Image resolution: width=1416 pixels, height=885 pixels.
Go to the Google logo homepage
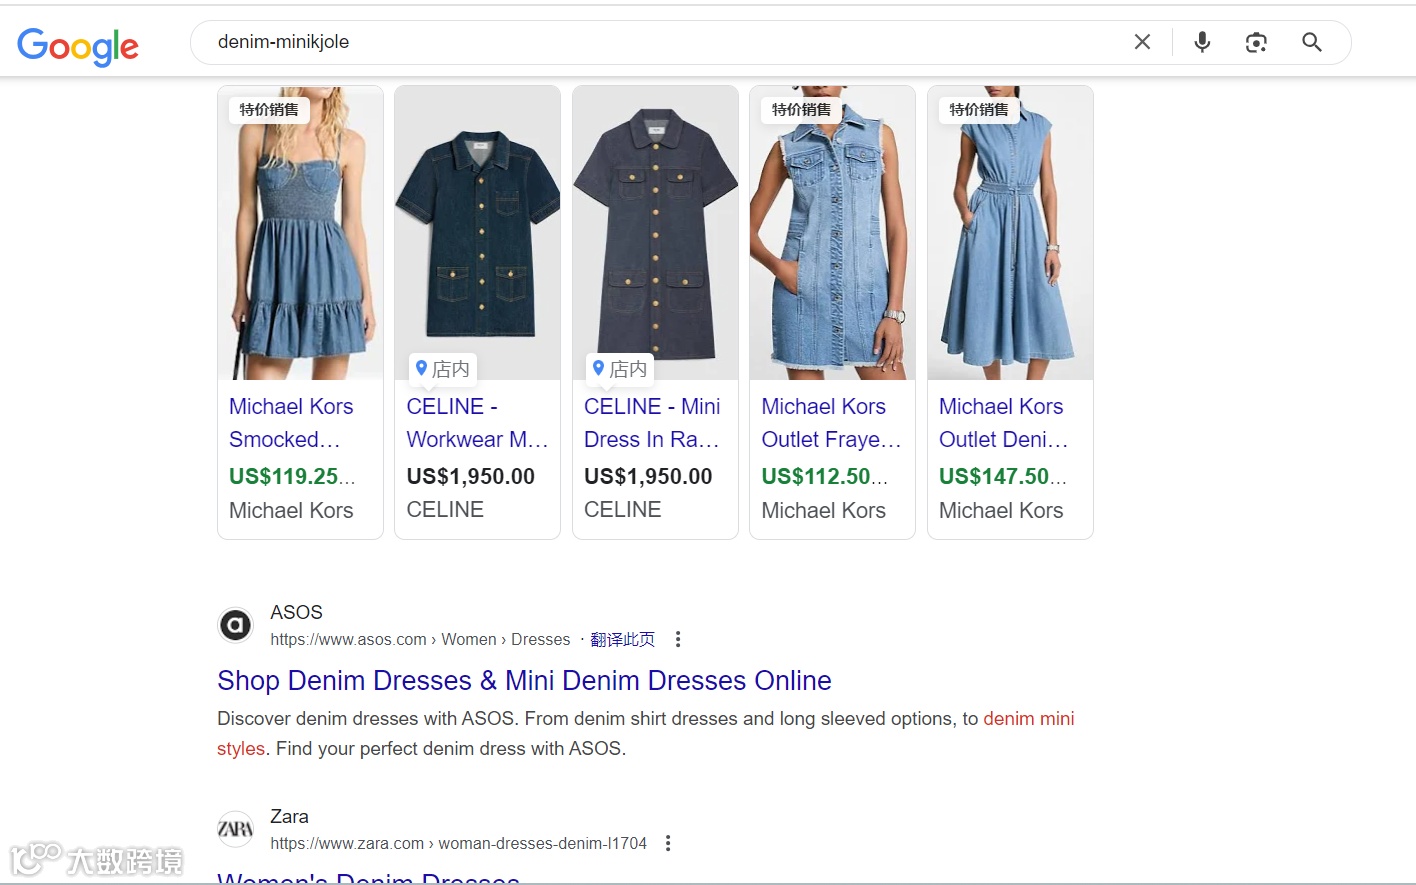(78, 45)
